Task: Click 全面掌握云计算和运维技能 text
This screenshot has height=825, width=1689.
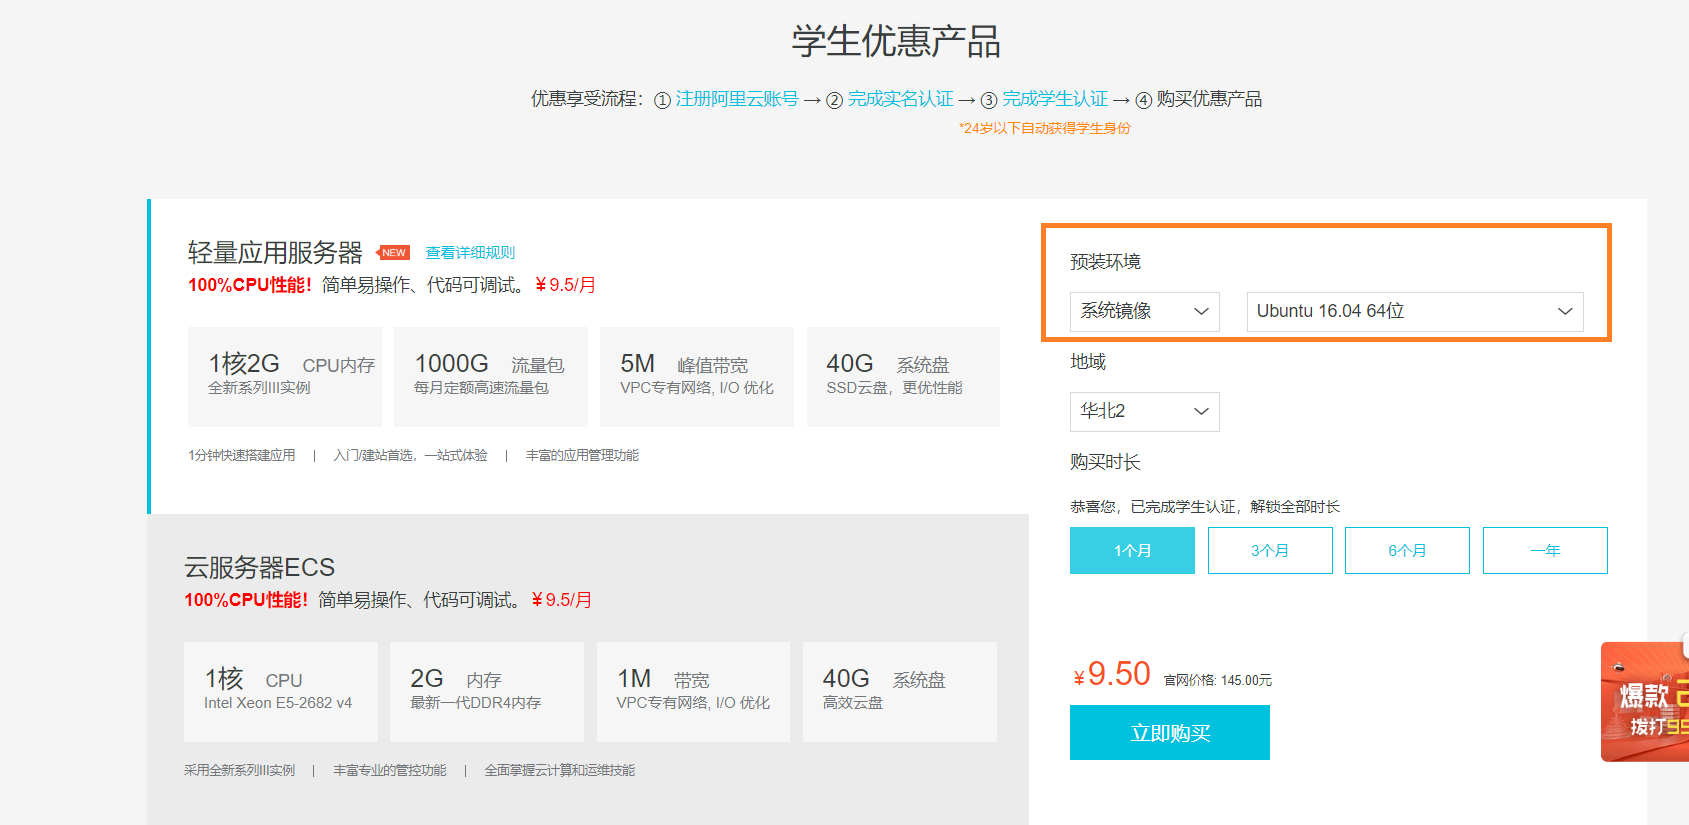Action: coord(560,770)
